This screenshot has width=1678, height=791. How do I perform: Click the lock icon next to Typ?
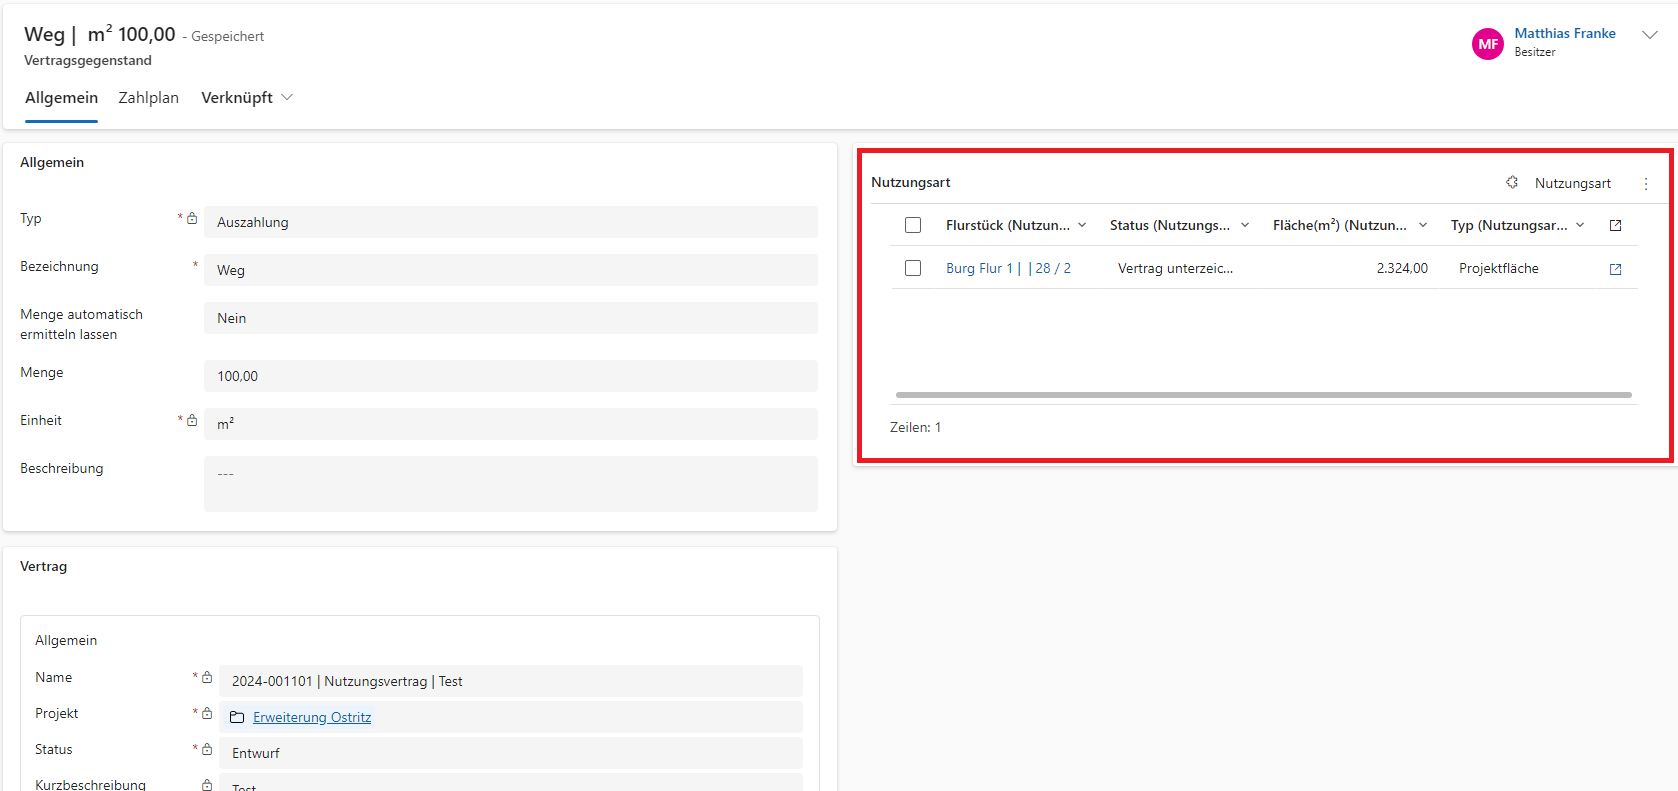tap(192, 219)
